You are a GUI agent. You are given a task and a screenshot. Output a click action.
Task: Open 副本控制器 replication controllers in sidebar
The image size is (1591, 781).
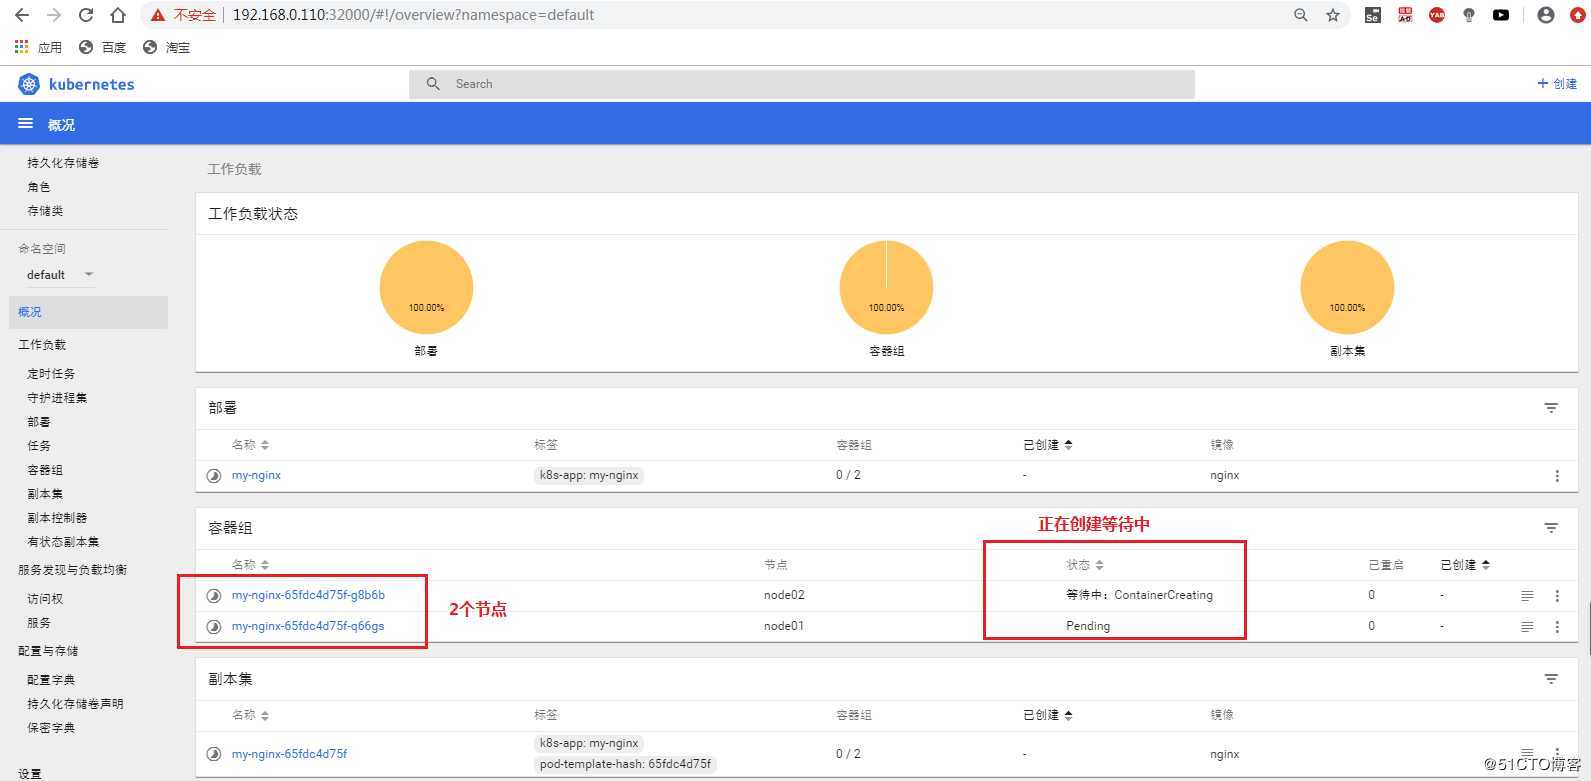coord(57,518)
